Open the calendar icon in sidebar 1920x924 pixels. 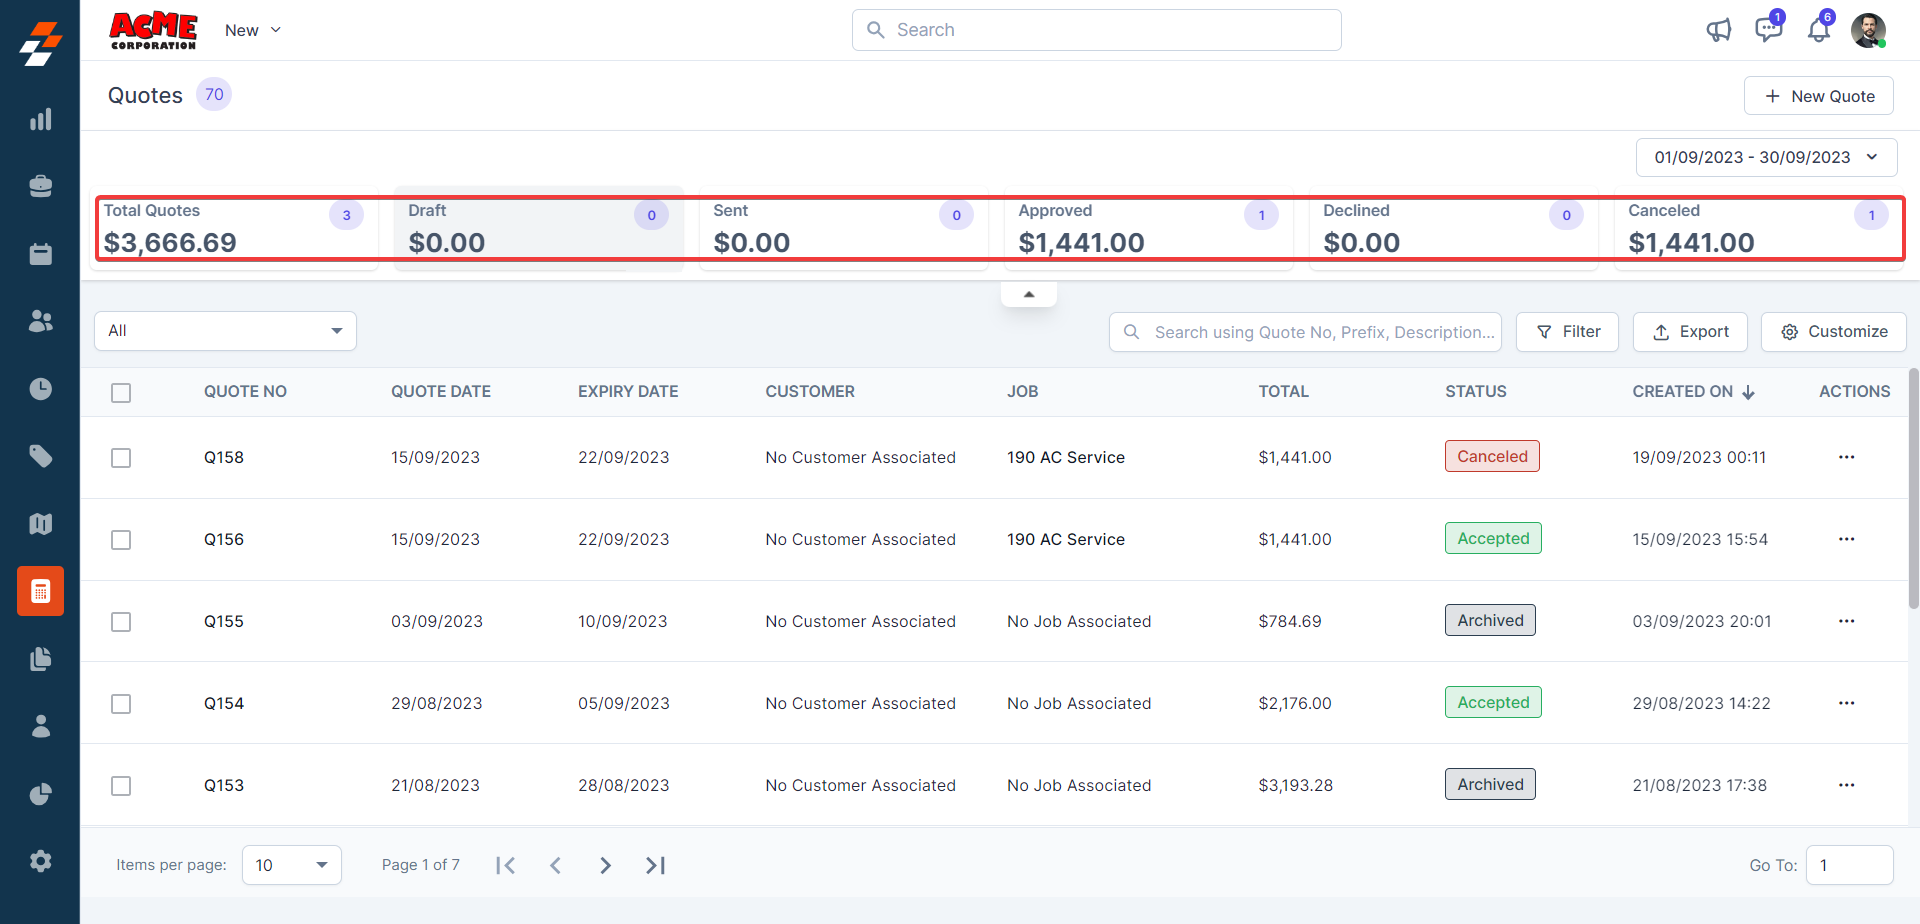(x=40, y=254)
